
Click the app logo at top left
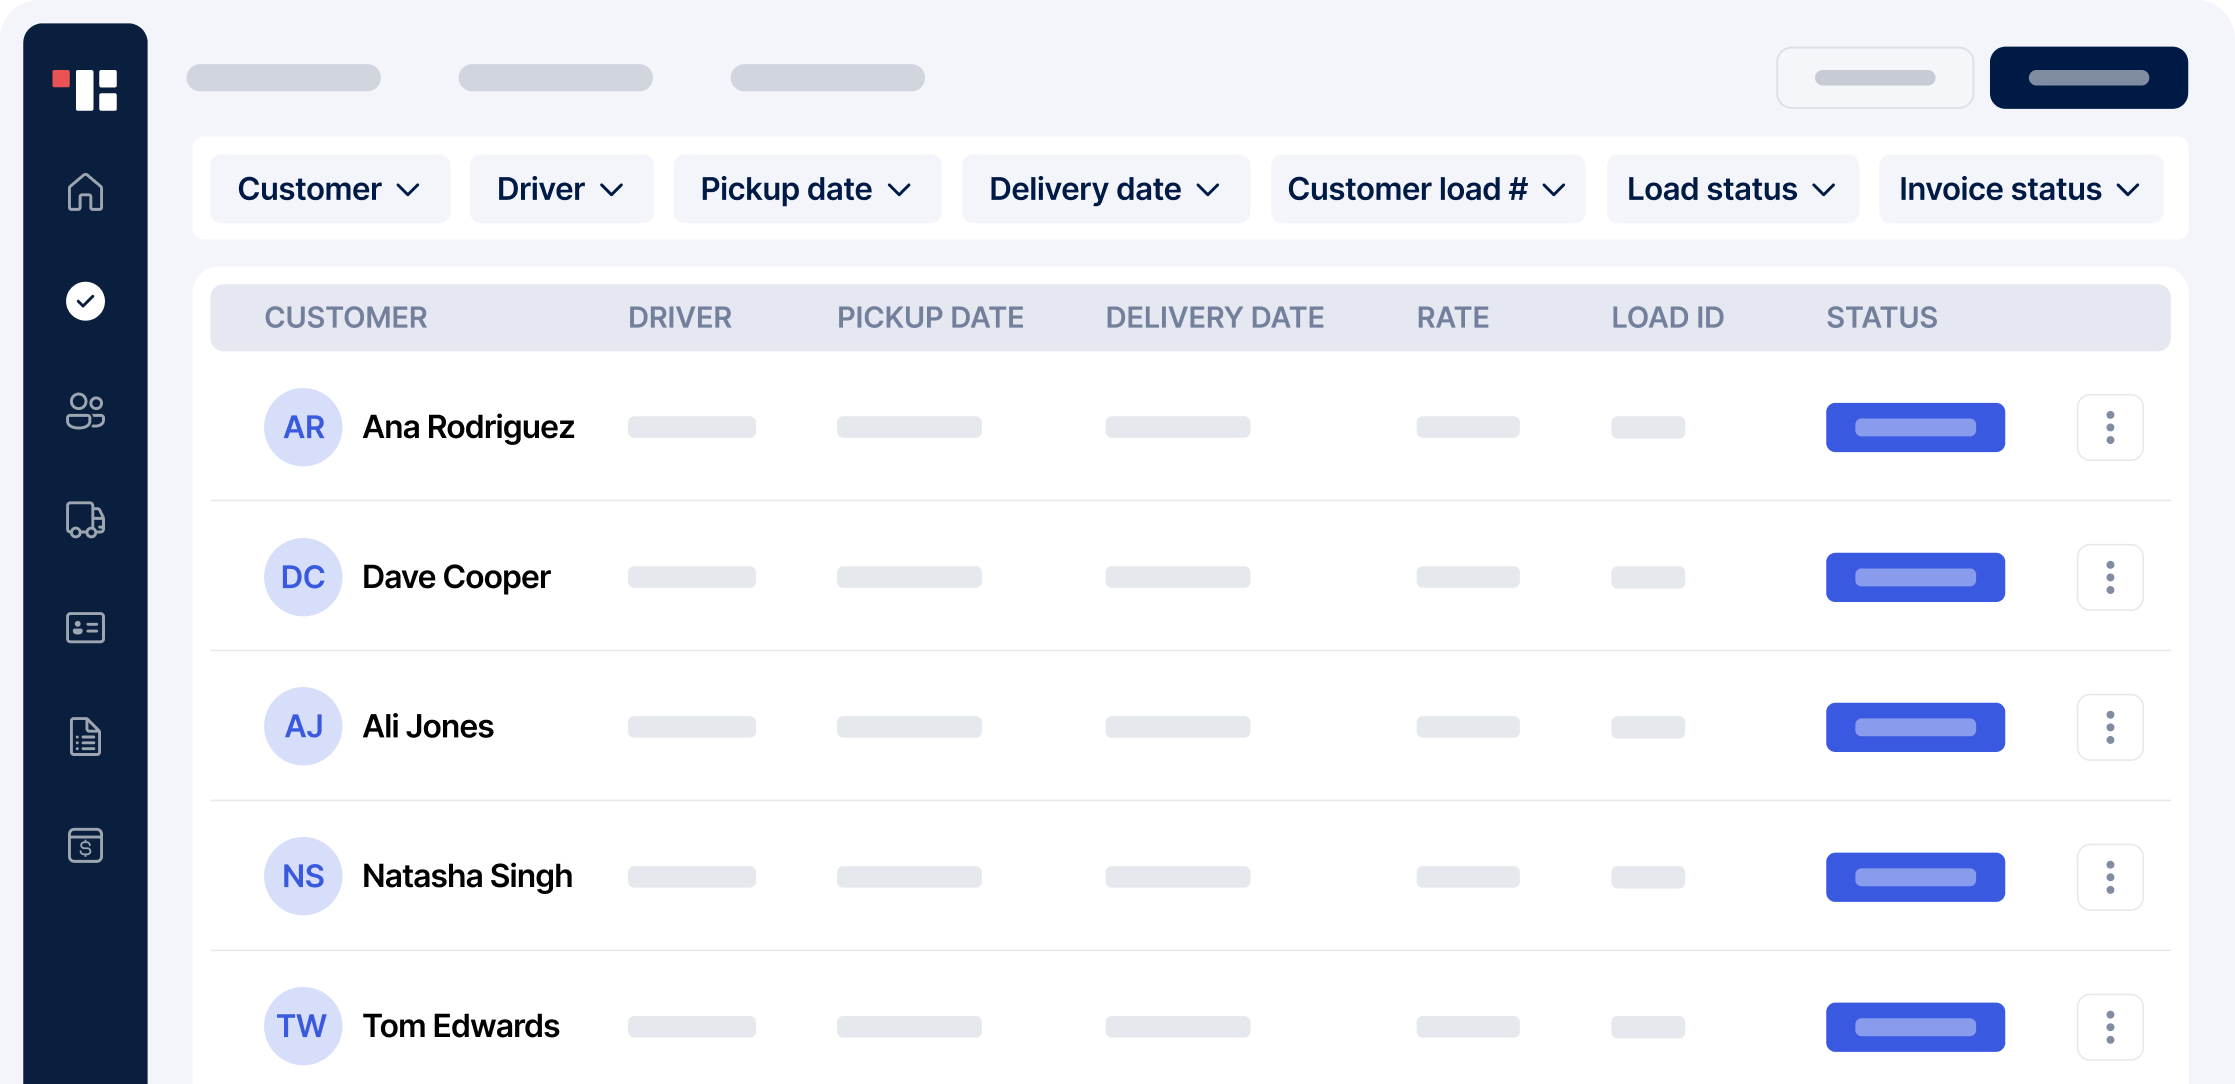86,90
